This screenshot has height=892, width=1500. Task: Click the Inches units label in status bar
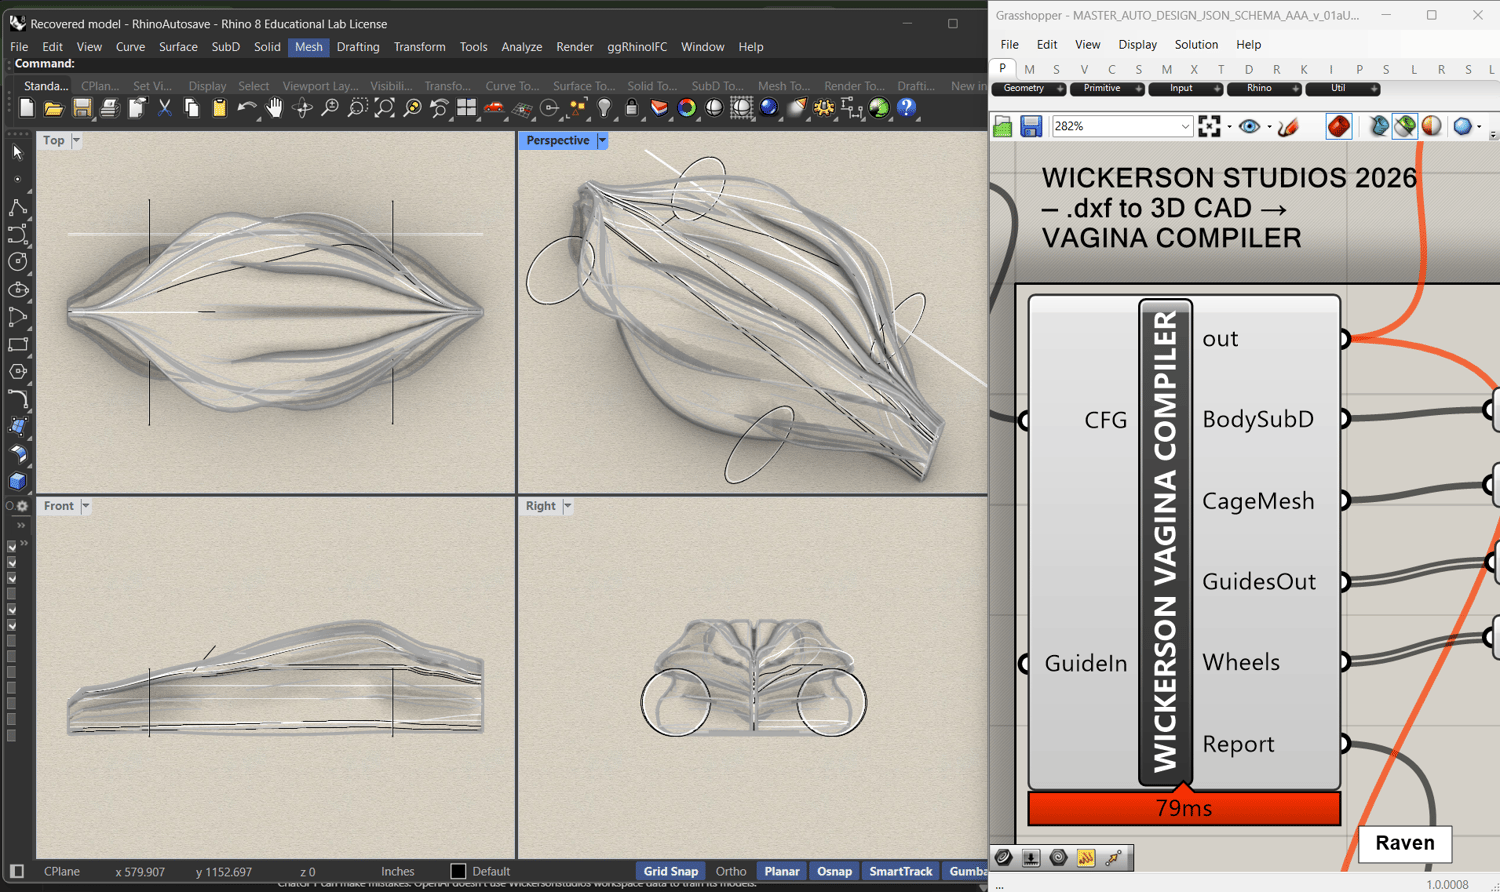pyautogui.click(x=397, y=871)
